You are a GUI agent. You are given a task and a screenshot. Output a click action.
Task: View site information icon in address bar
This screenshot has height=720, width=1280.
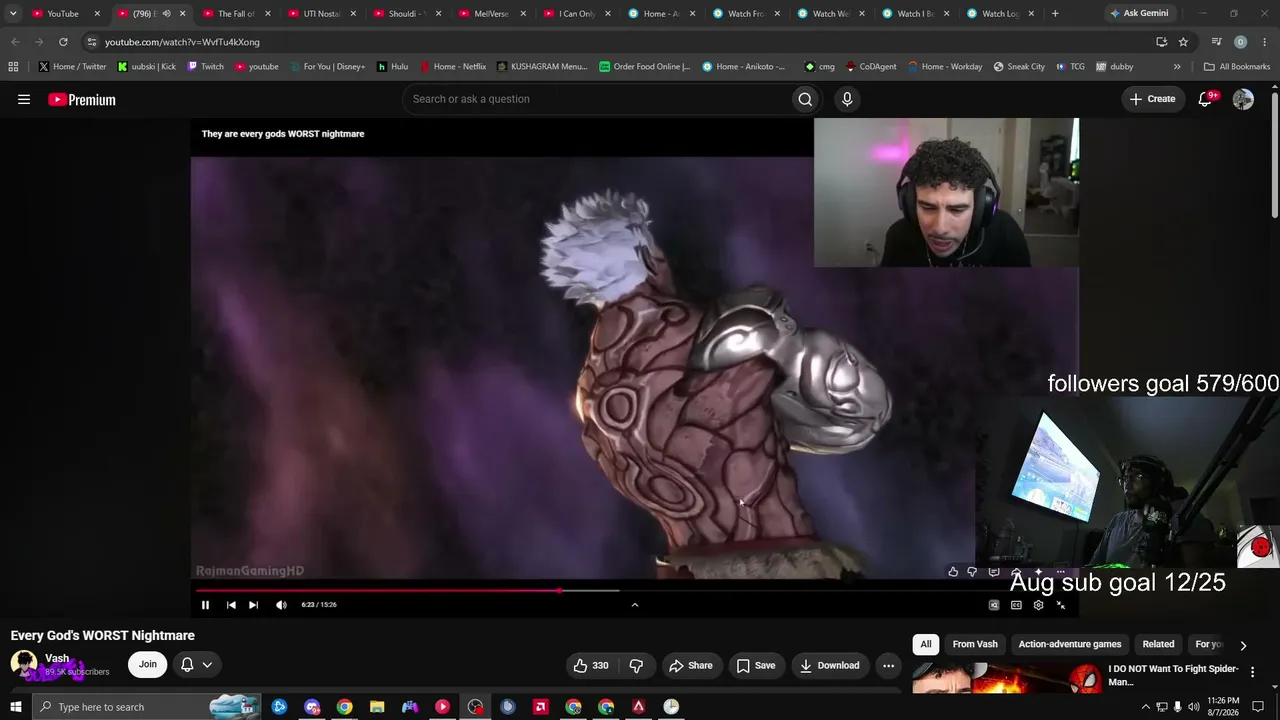pos(92,42)
